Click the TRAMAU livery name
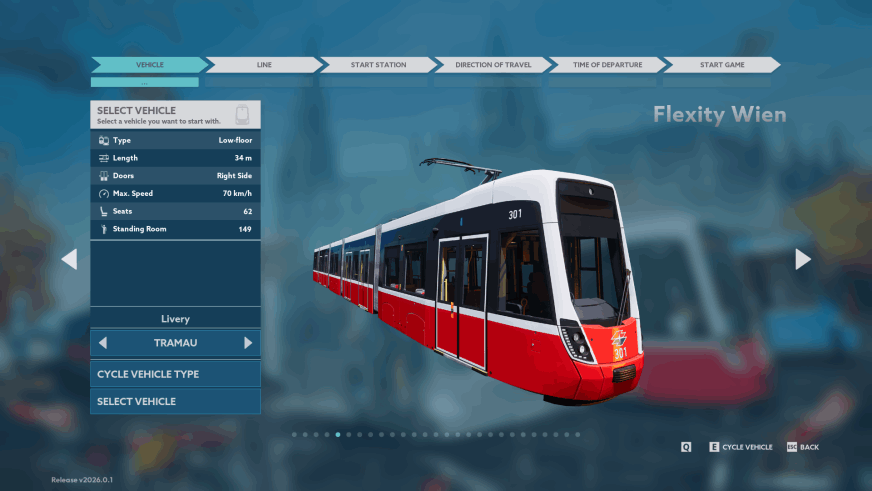The height and width of the screenshot is (491, 872). click(175, 343)
